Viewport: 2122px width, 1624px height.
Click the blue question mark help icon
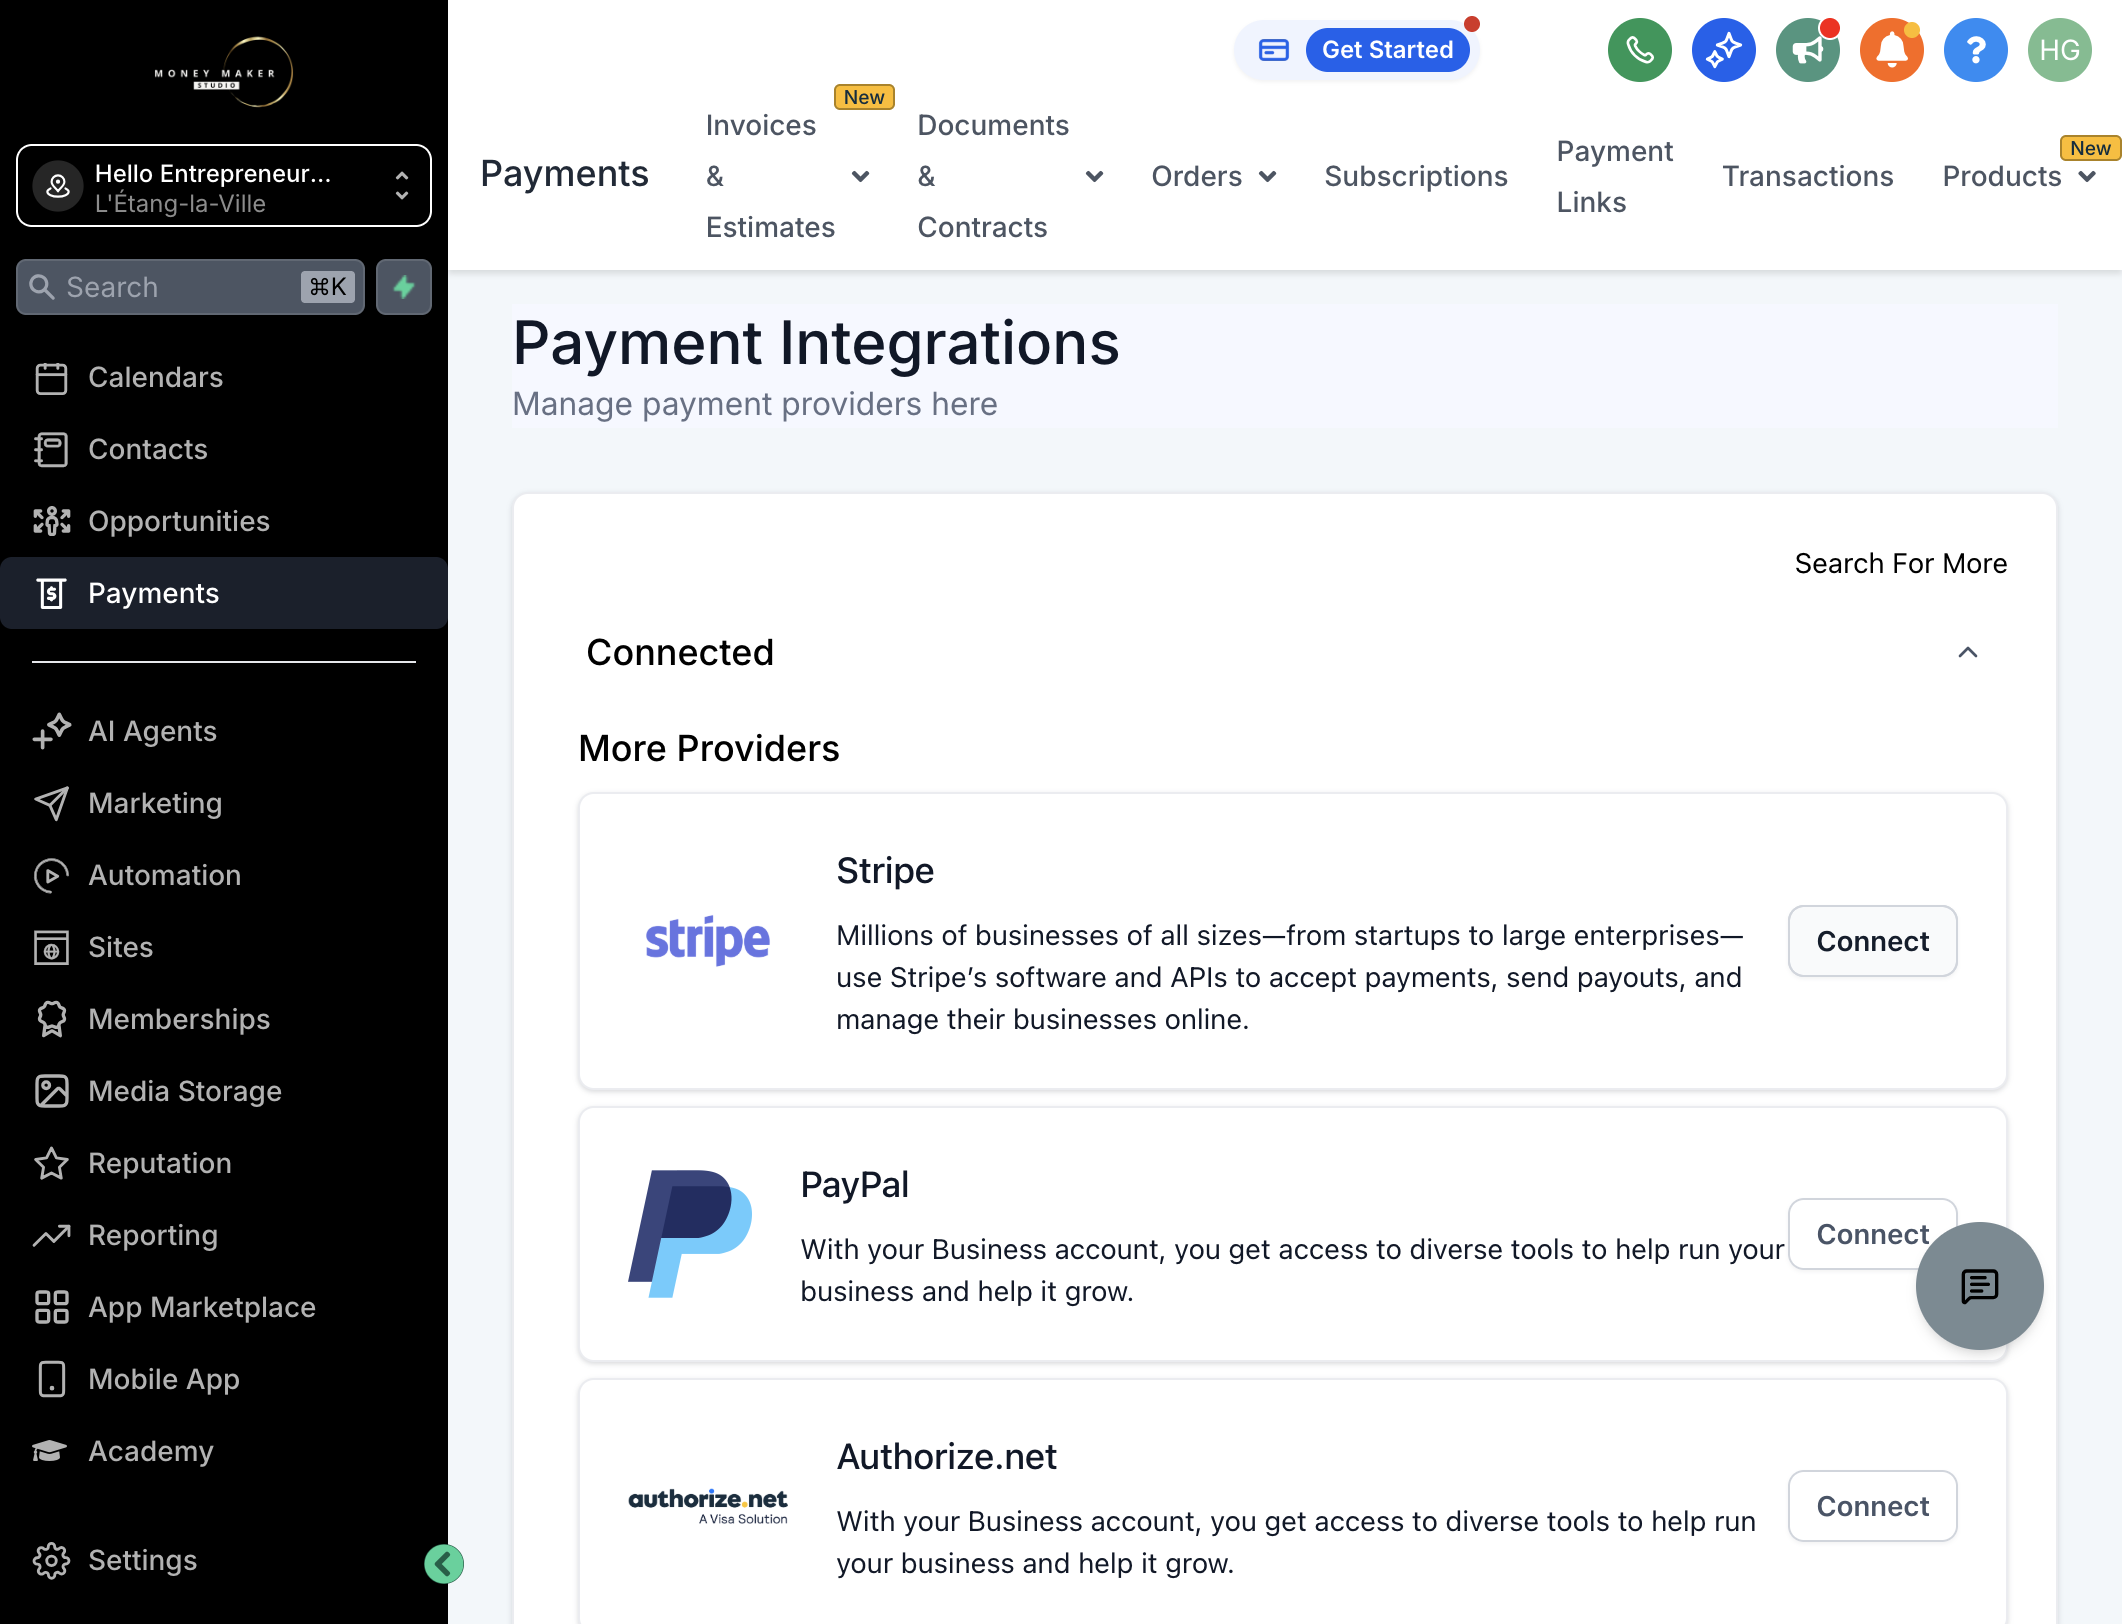(x=1975, y=50)
